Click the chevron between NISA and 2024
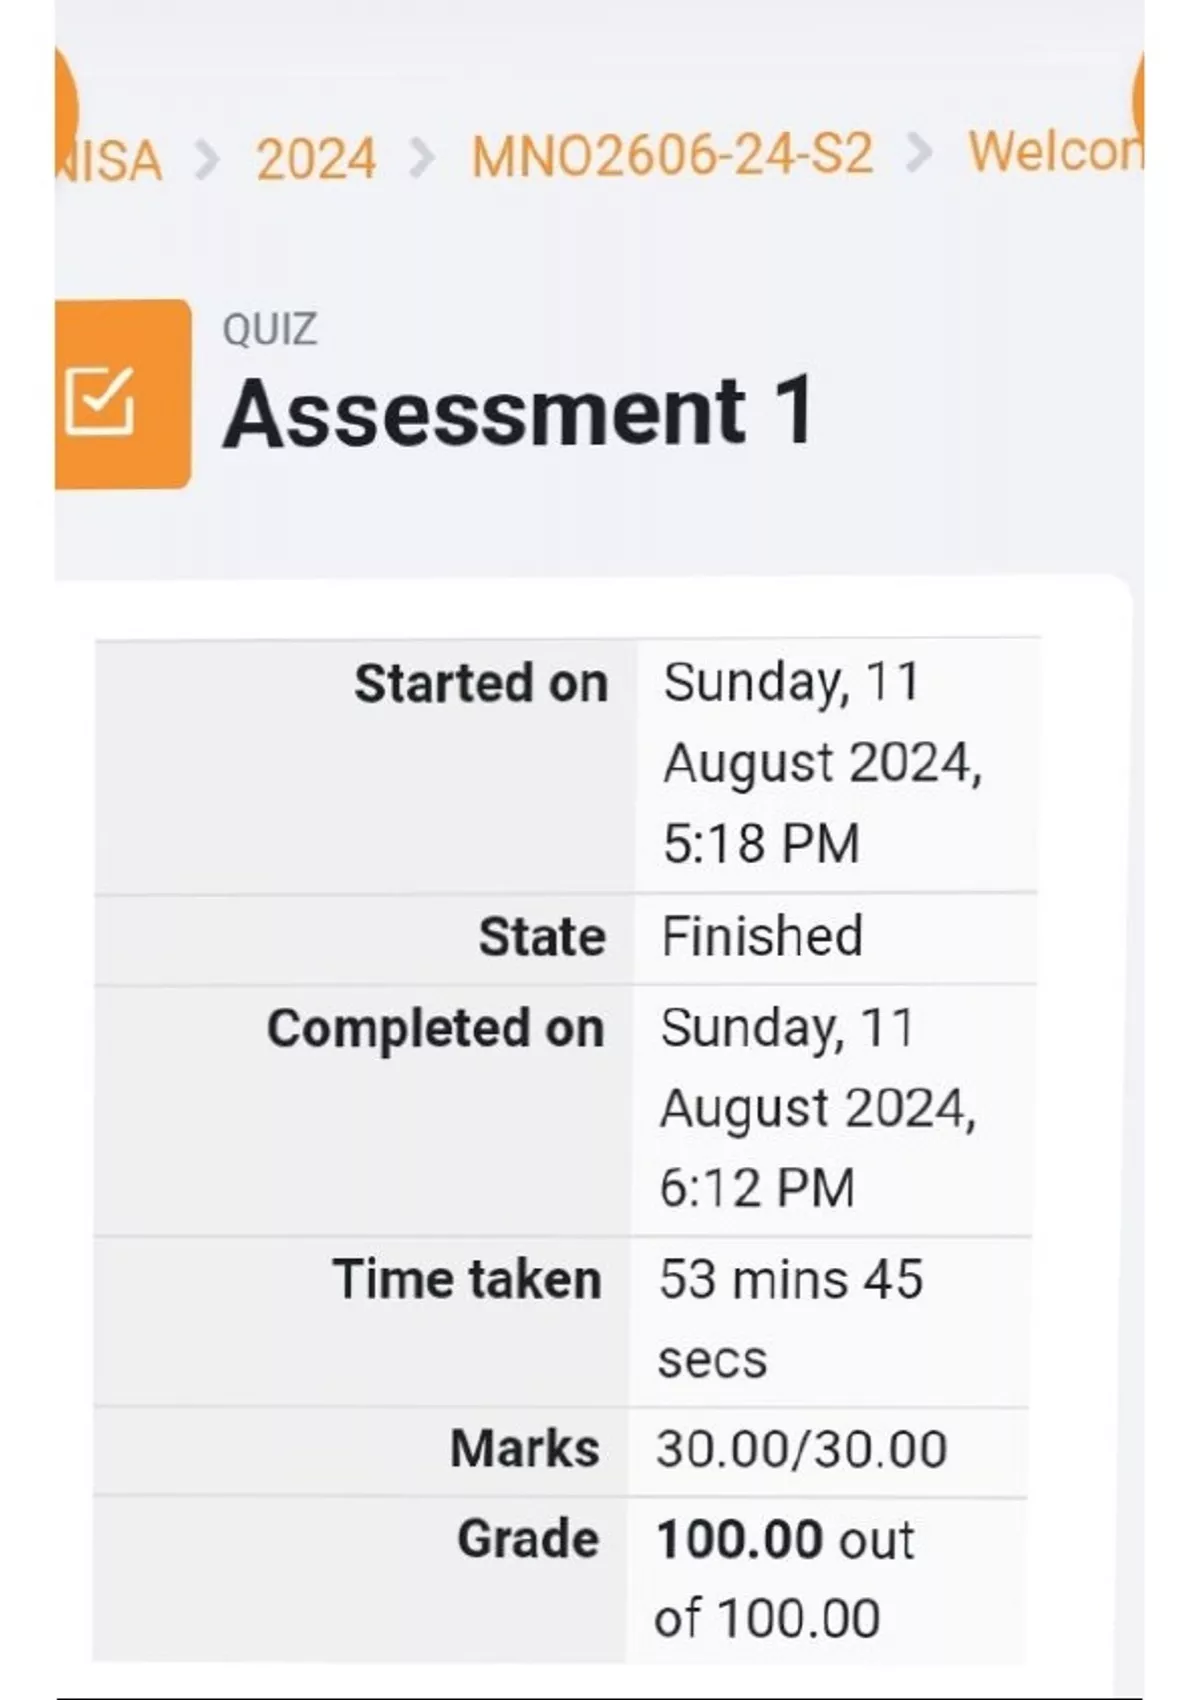1200x1700 pixels. coord(207,159)
